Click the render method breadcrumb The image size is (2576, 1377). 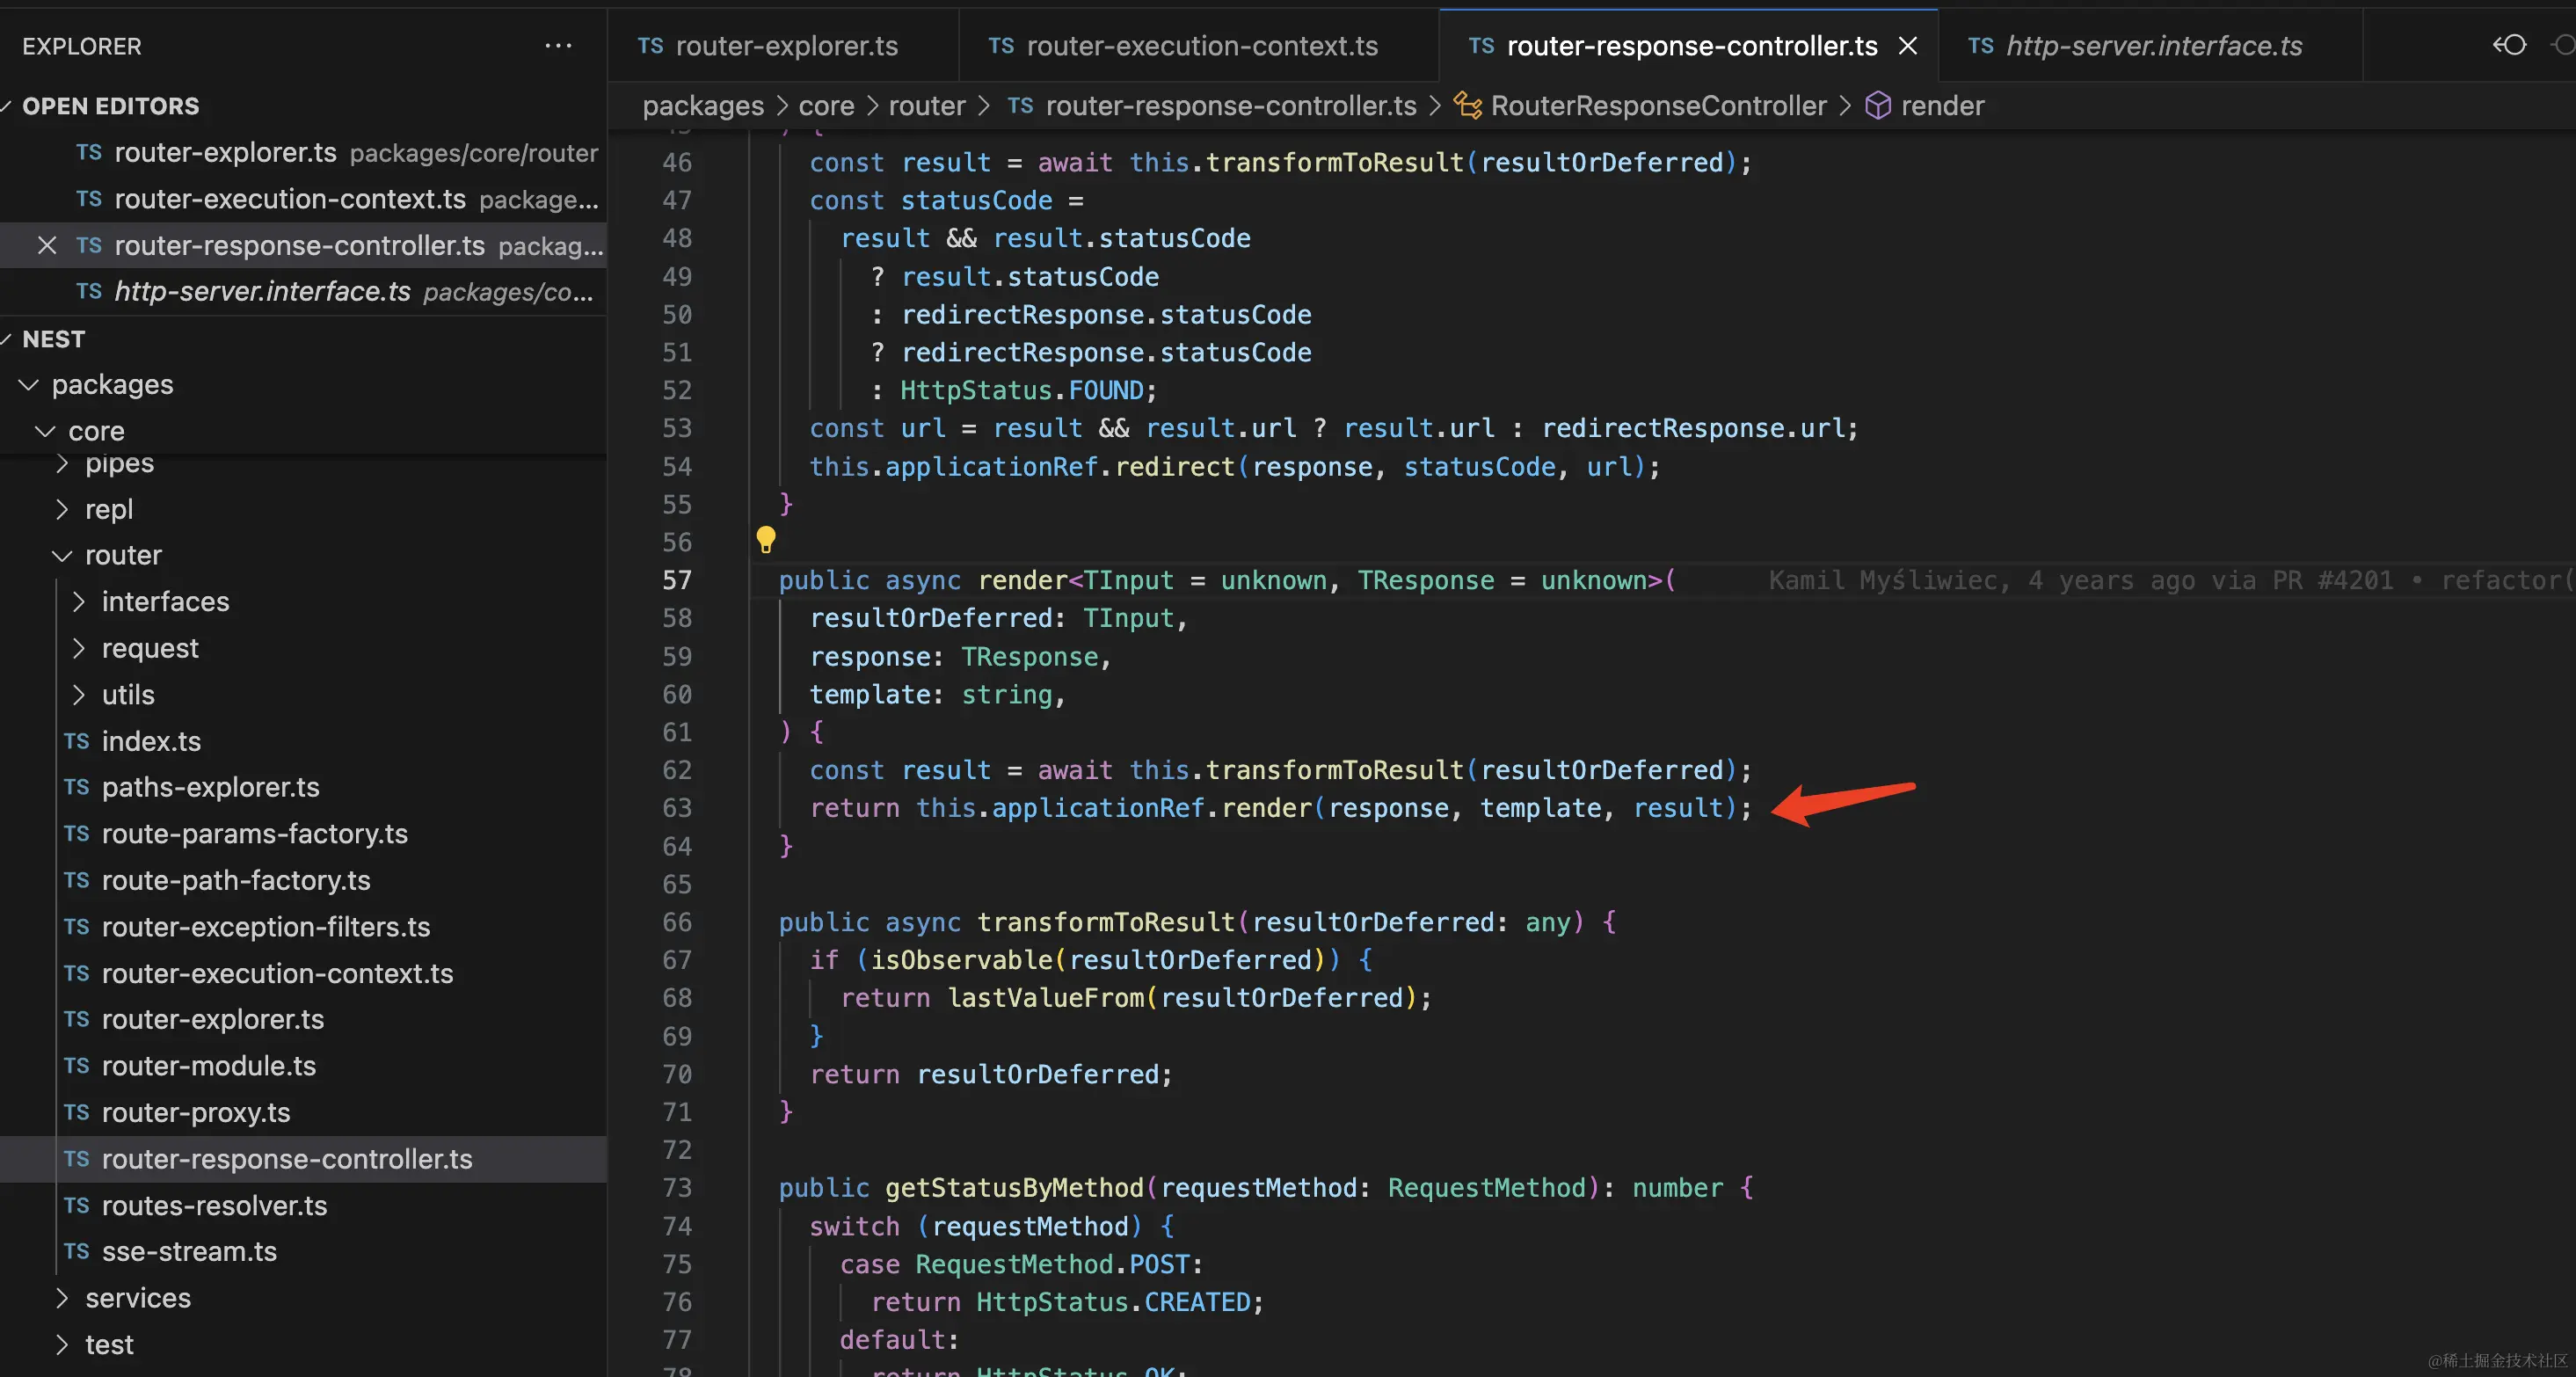pos(1941,105)
